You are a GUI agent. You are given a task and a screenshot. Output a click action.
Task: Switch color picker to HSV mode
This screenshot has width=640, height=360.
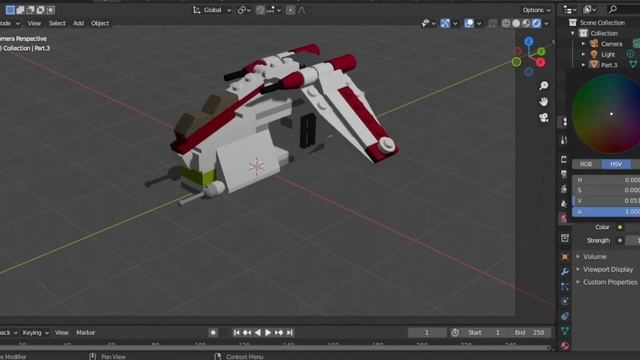[616, 164]
